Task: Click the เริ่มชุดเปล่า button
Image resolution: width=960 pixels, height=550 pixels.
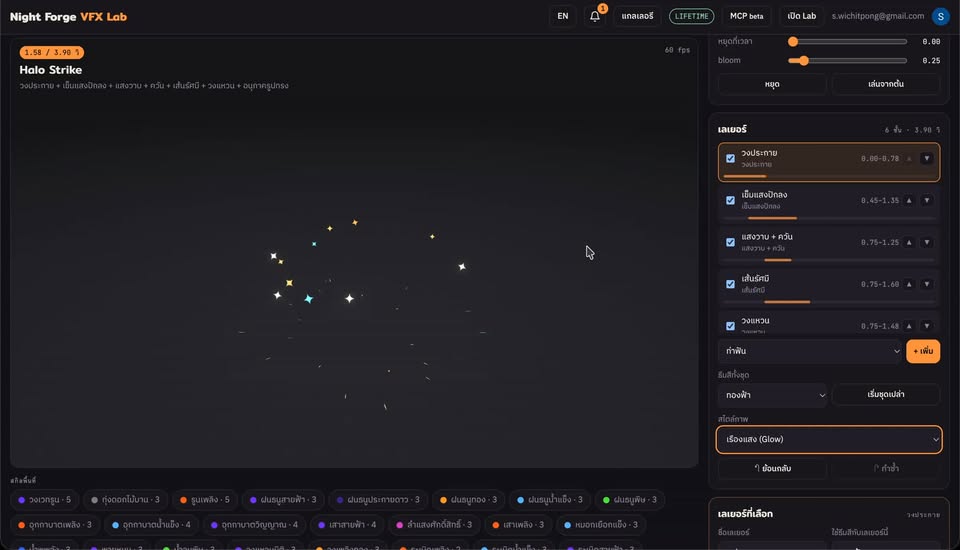Action: (885, 394)
